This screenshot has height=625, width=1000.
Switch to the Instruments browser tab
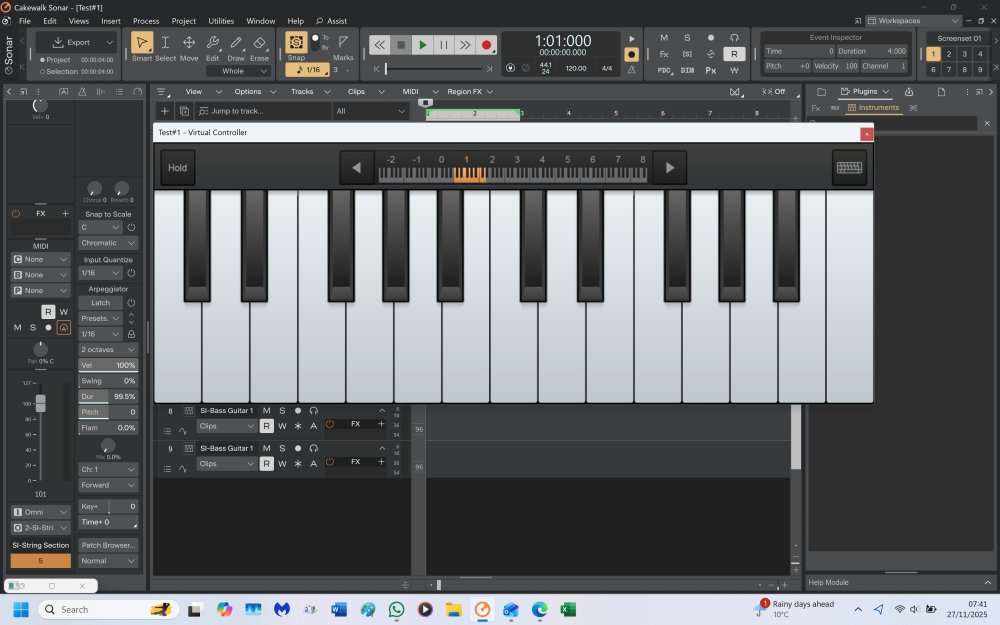coord(872,107)
